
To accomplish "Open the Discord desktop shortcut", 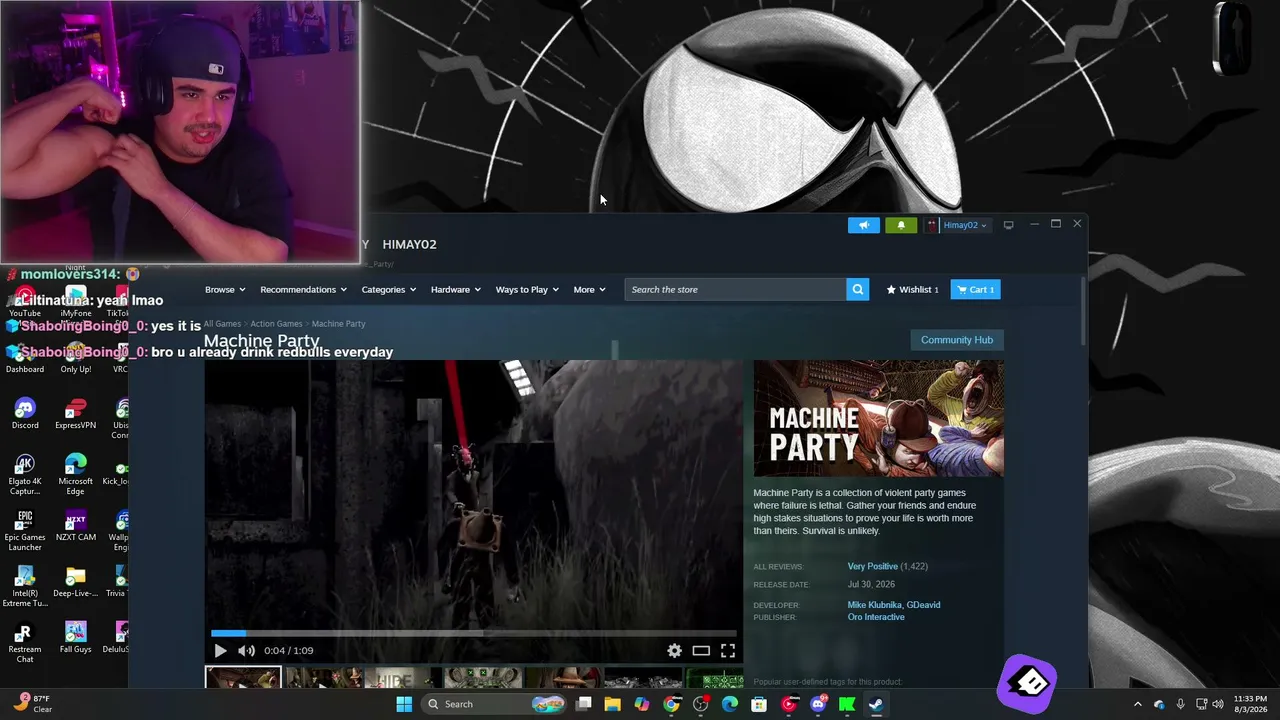I will [25, 414].
